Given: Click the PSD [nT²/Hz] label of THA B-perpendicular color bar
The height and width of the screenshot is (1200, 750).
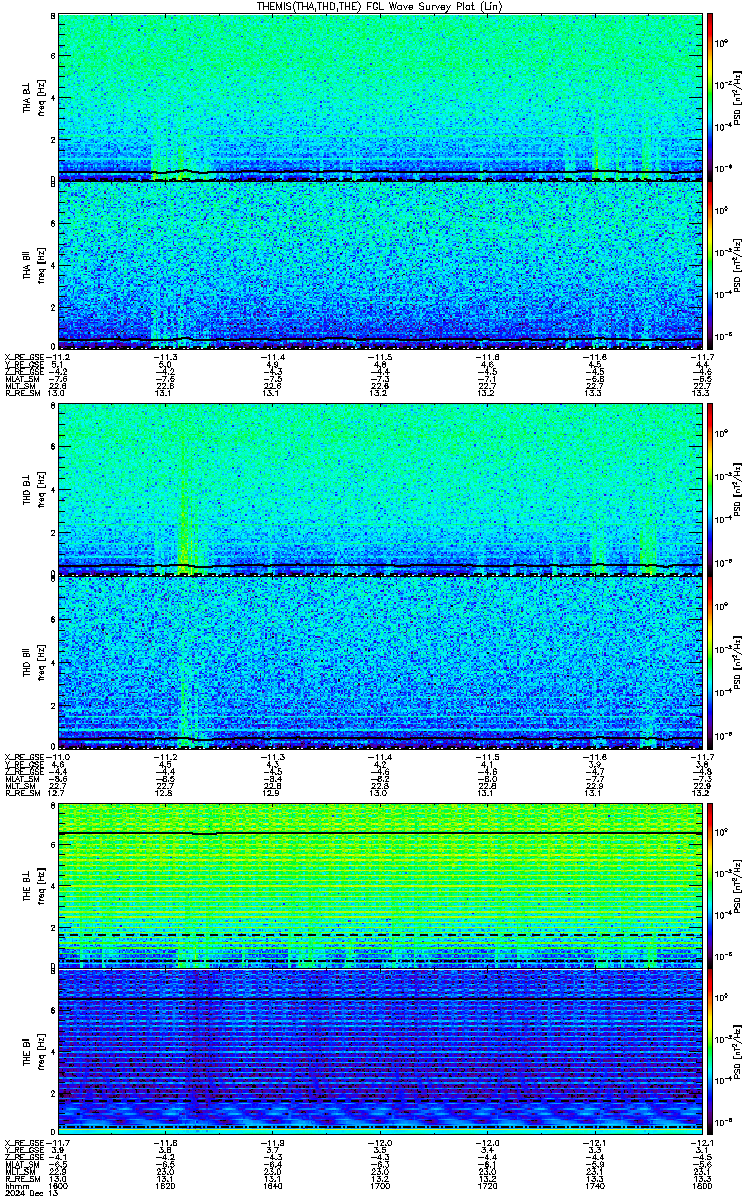Looking at the screenshot, I should (738, 98).
